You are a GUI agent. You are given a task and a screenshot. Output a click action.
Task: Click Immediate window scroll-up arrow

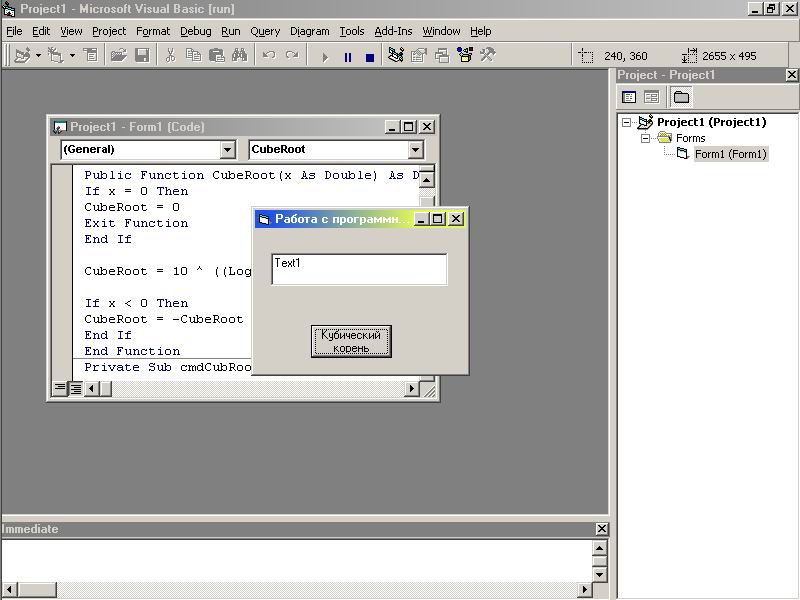[x=599, y=548]
